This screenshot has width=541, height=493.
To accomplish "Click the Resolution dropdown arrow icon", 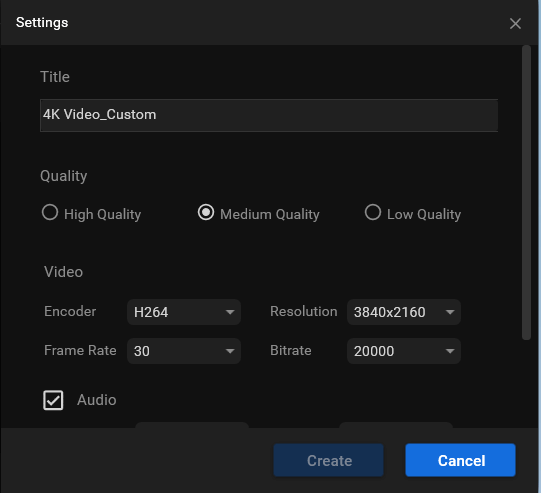I will (x=450, y=312).
